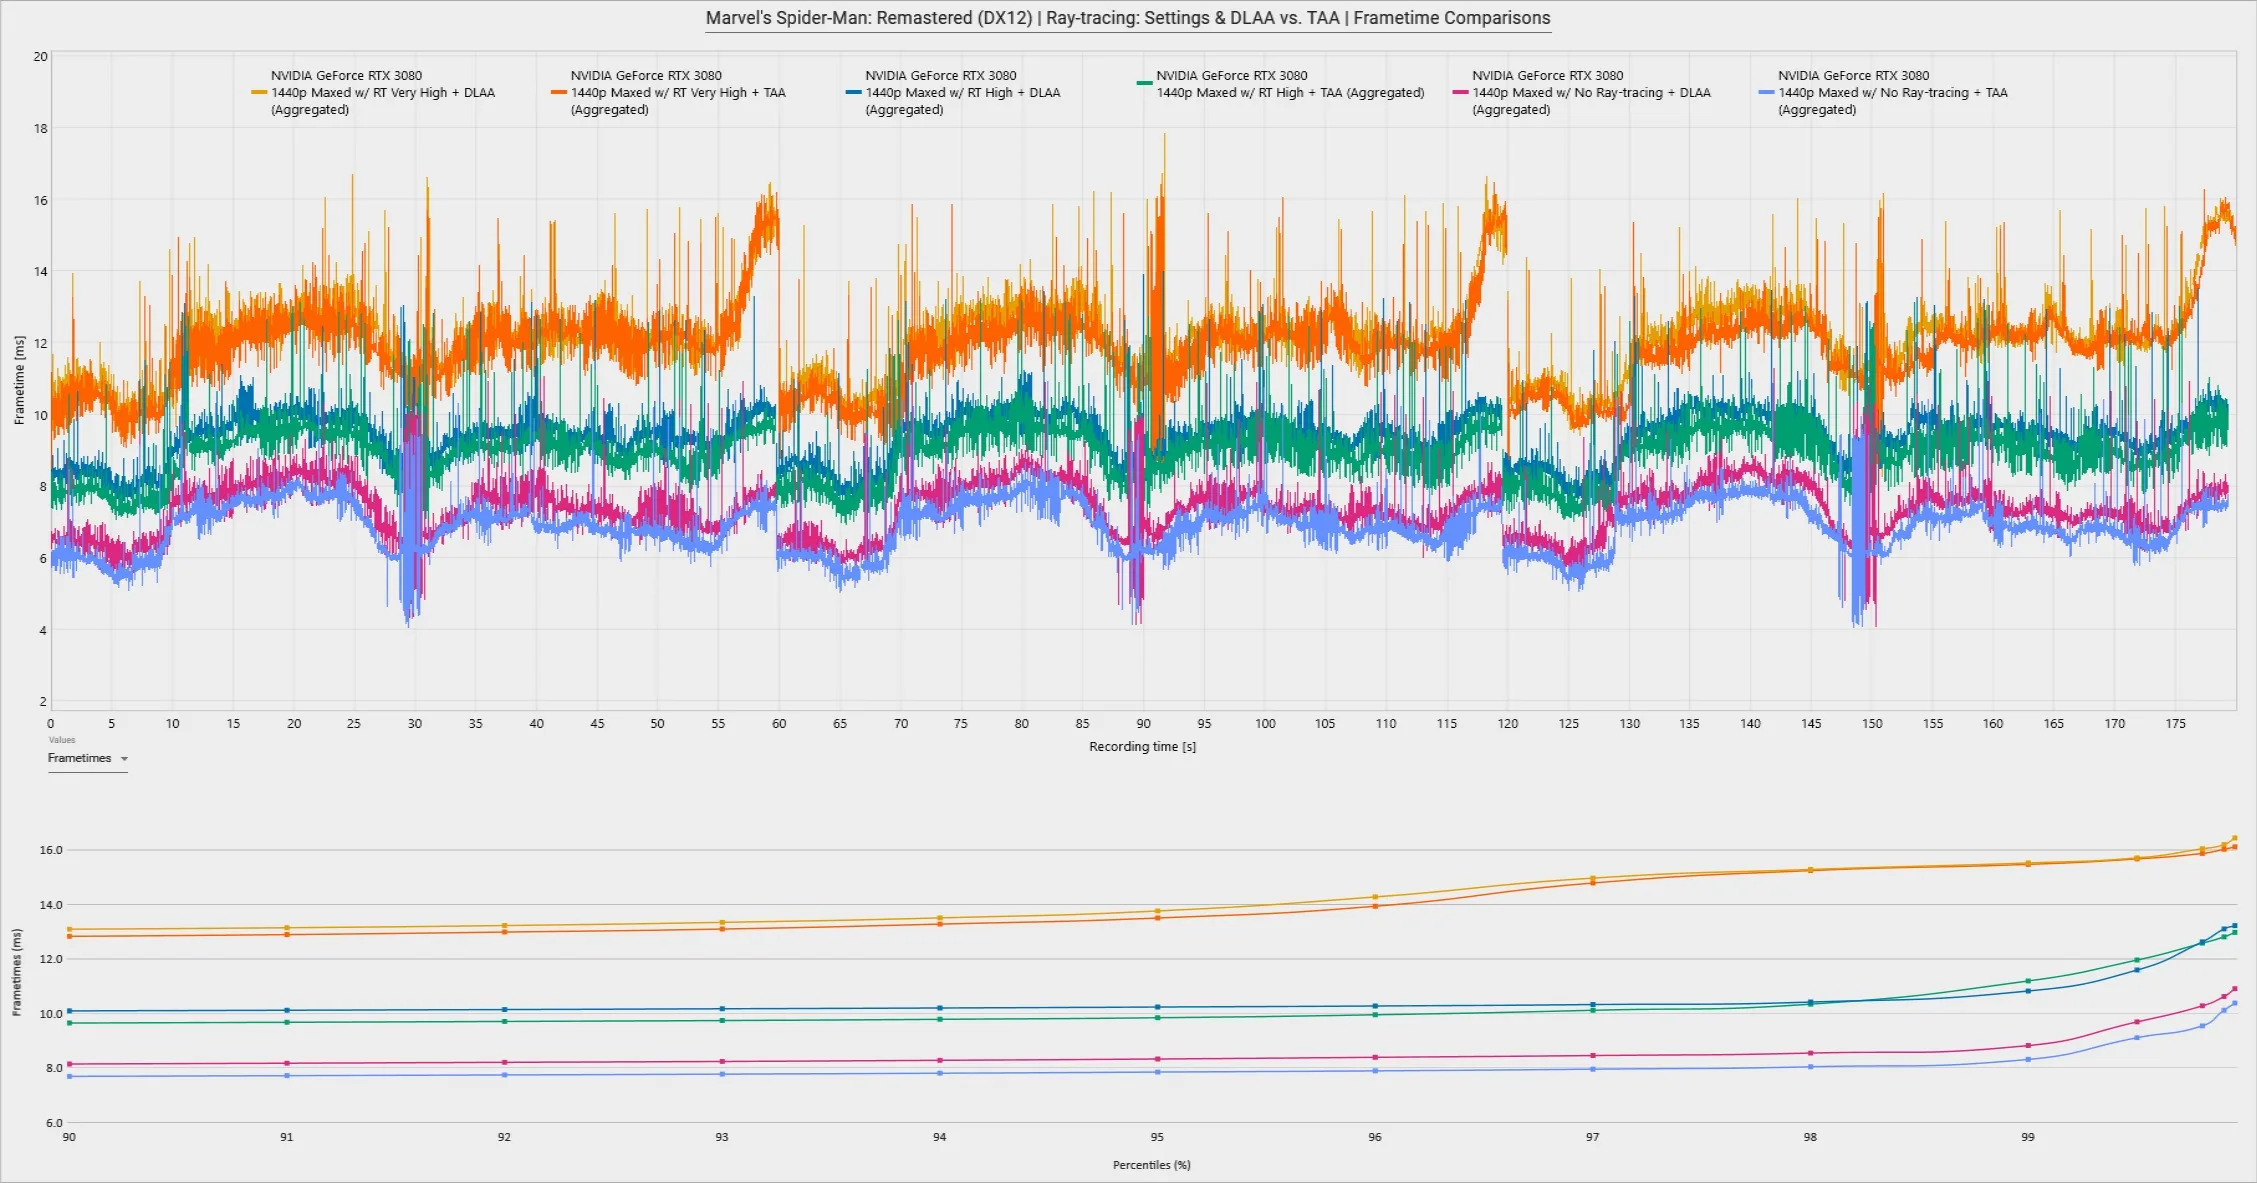Image resolution: width=2257 pixels, height=1183 pixels.
Task: Click the 'Frametime [ms]' vertical axis label
Action: point(19,380)
